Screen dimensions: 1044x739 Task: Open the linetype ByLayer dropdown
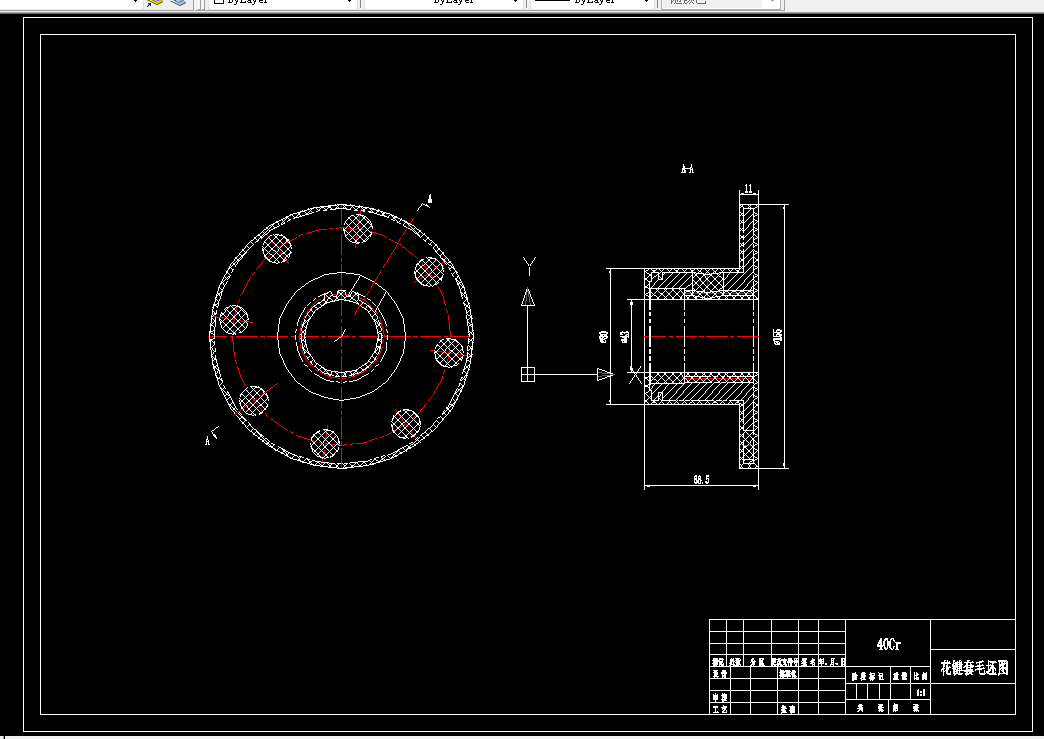[x=442, y=3]
